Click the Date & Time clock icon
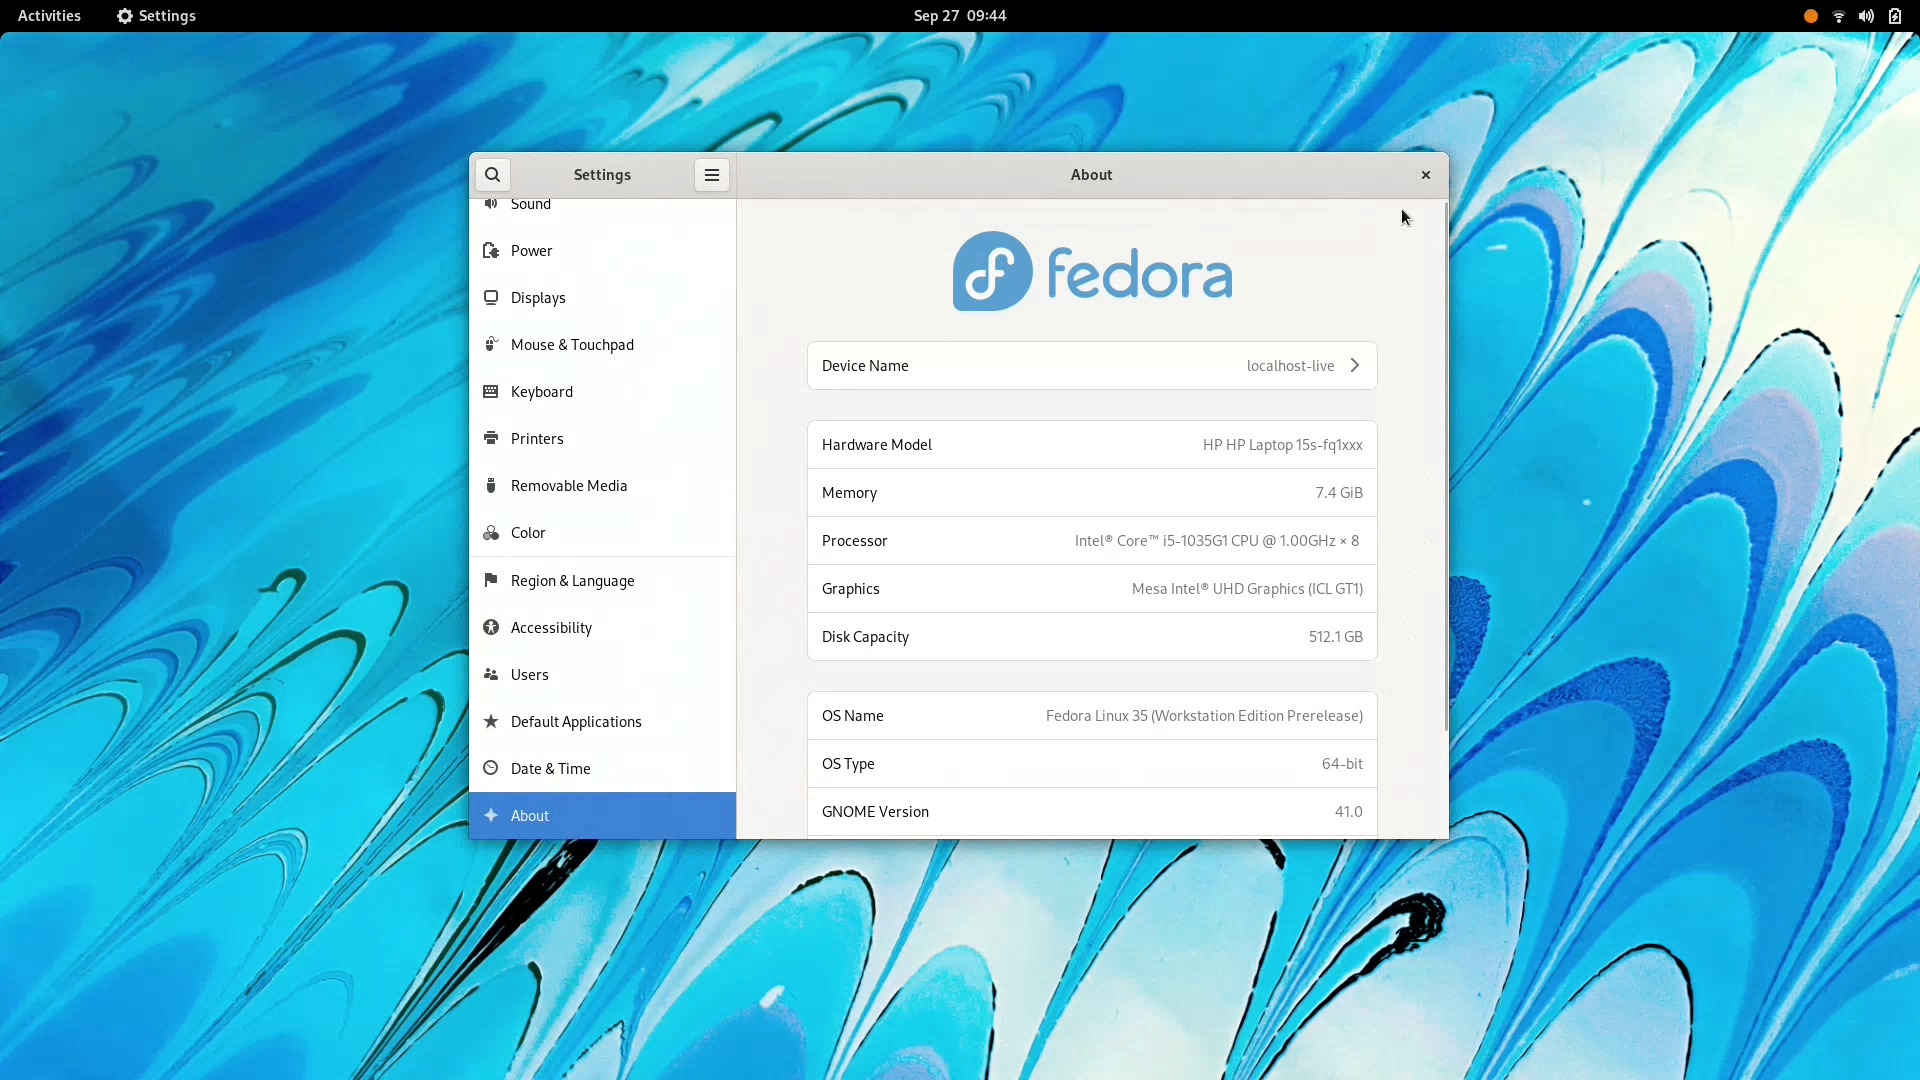Viewport: 1920px width, 1080px height. [491, 768]
